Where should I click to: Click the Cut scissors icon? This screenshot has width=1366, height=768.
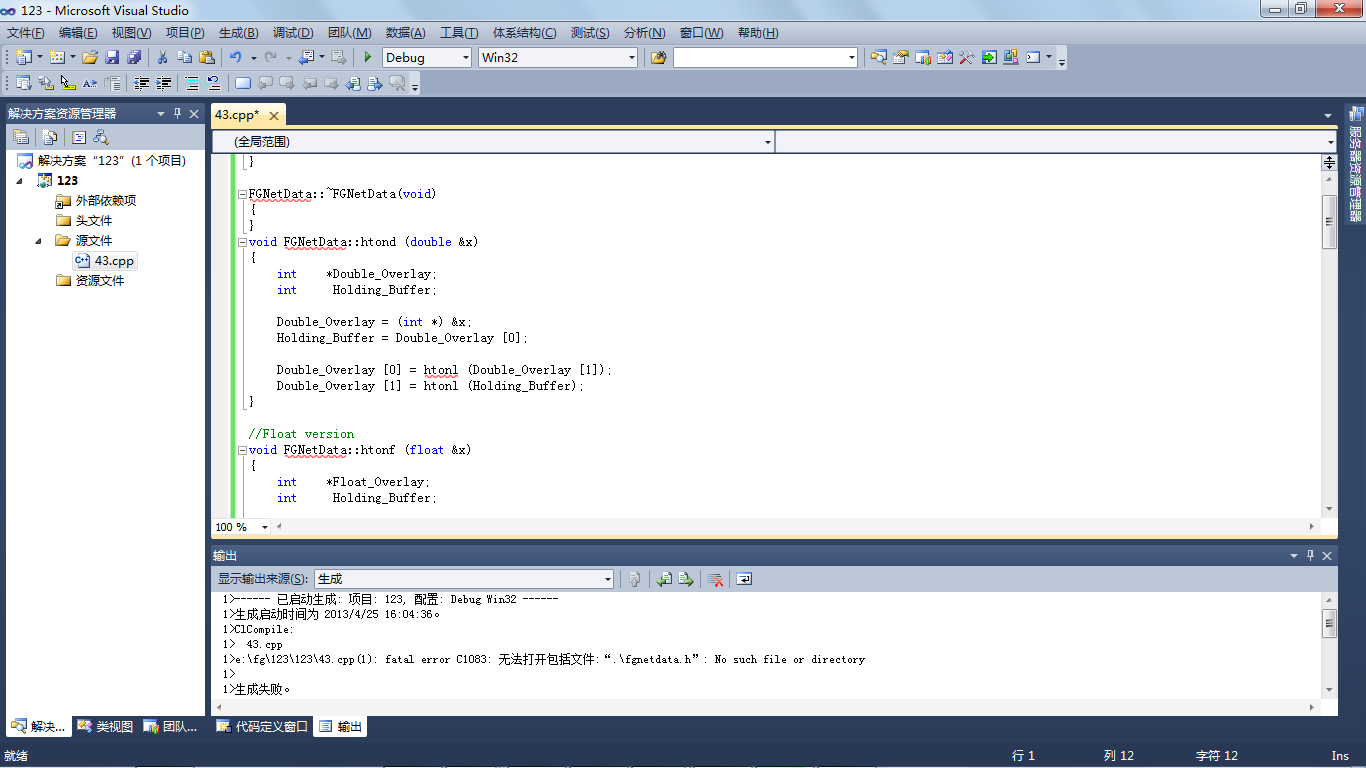pyautogui.click(x=162, y=57)
